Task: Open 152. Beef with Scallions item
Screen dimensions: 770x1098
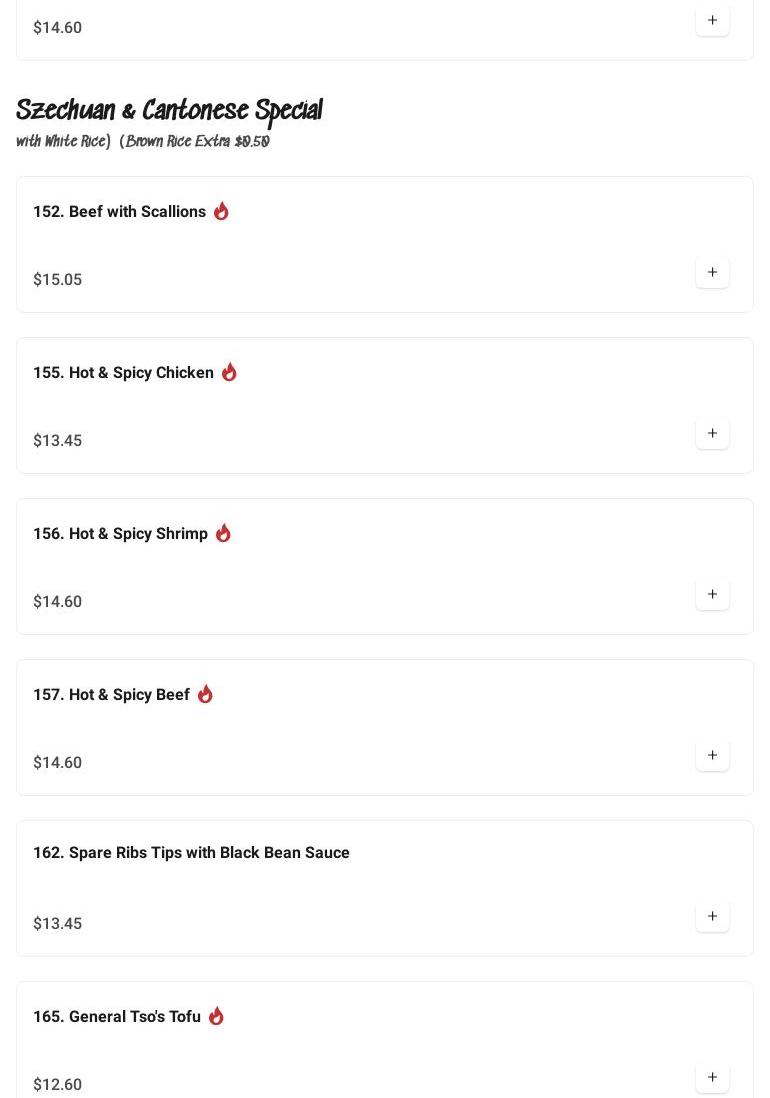Action: 119,212
